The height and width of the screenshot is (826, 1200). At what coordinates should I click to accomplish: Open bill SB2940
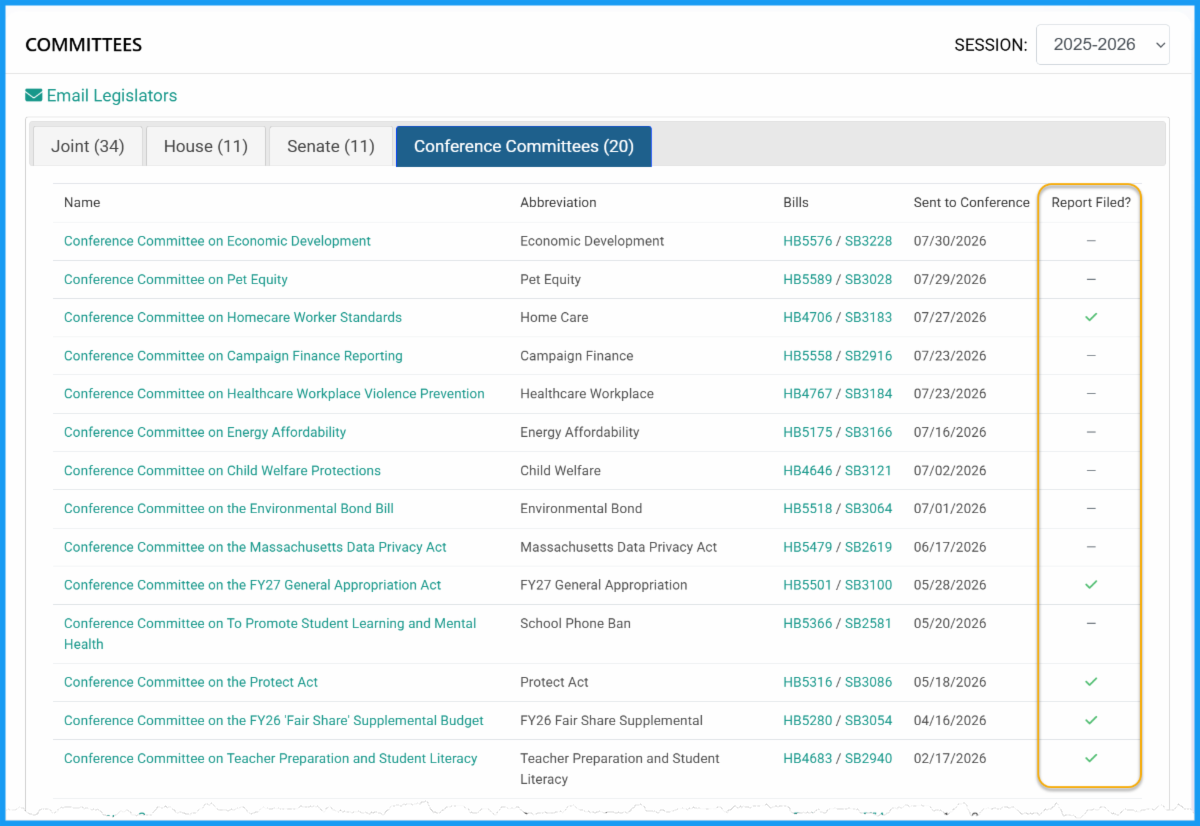point(868,758)
